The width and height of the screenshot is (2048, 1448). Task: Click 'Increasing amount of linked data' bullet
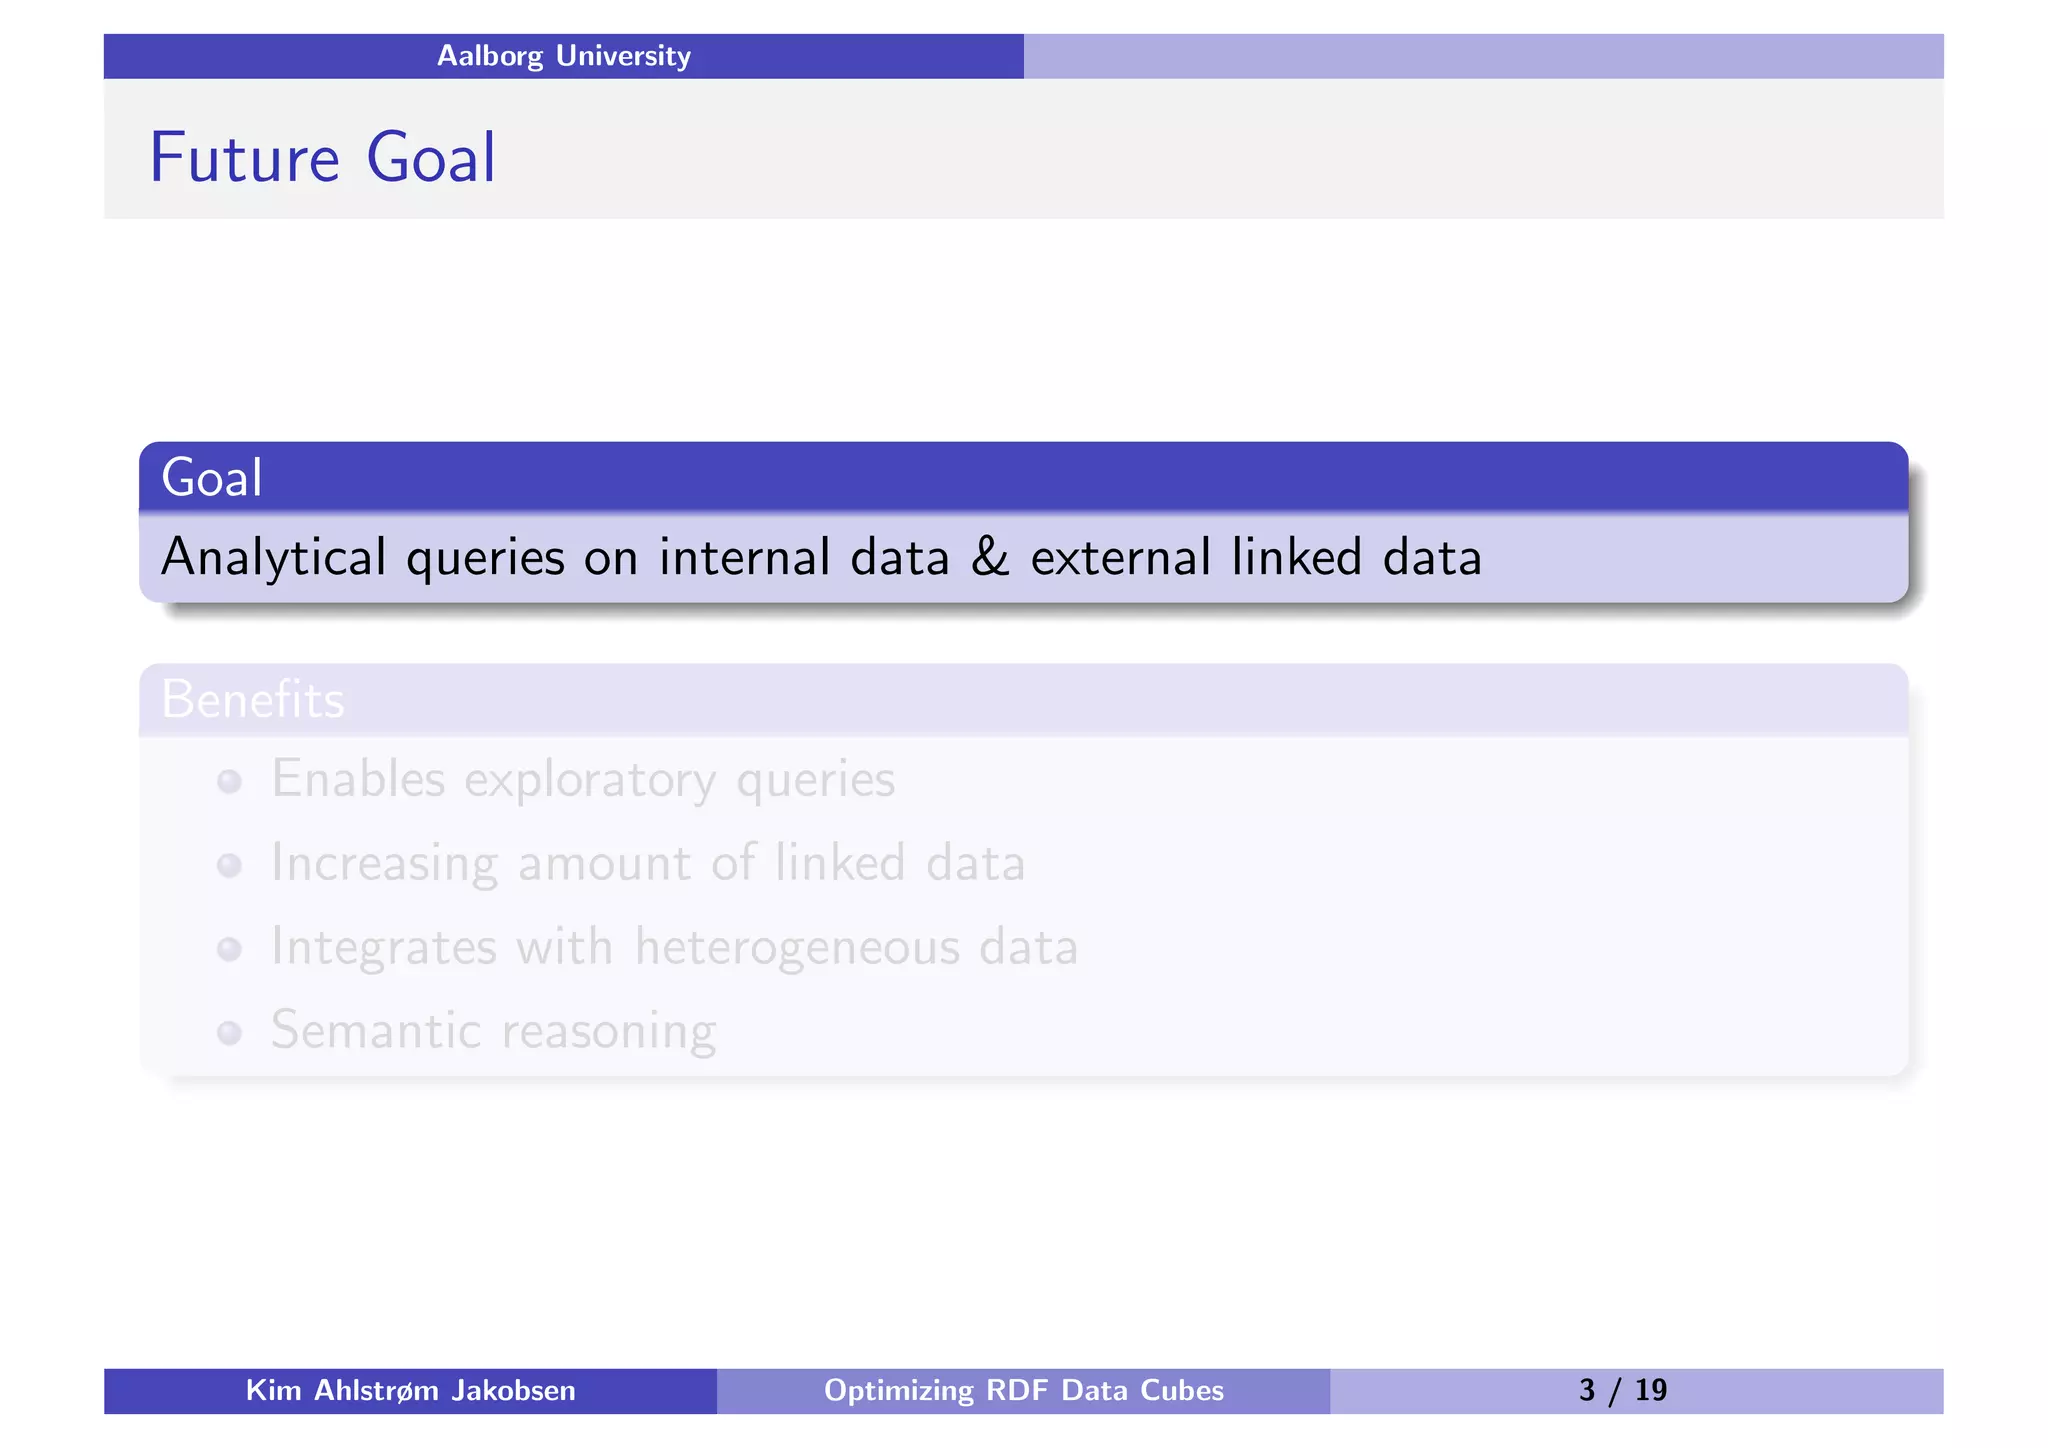pos(648,864)
